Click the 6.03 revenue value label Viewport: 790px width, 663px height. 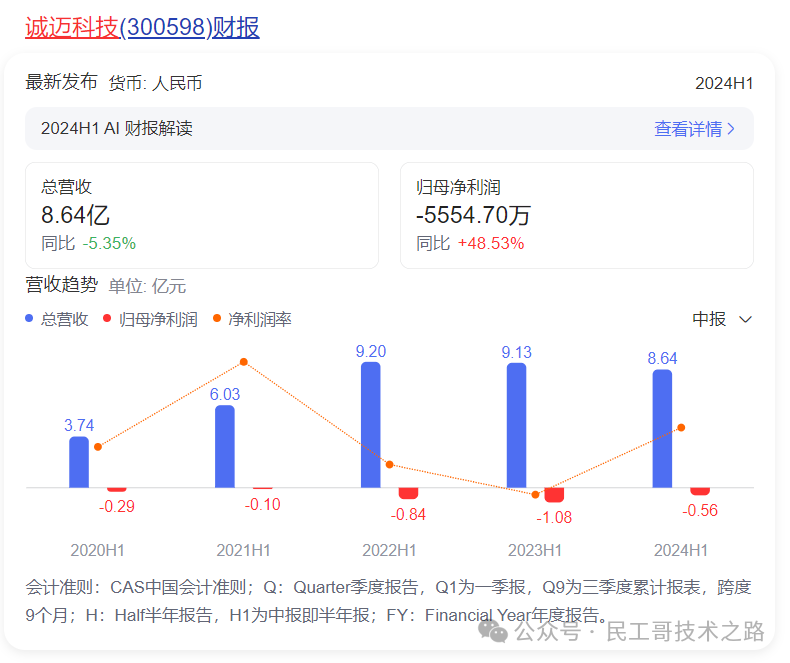click(x=225, y=394)
